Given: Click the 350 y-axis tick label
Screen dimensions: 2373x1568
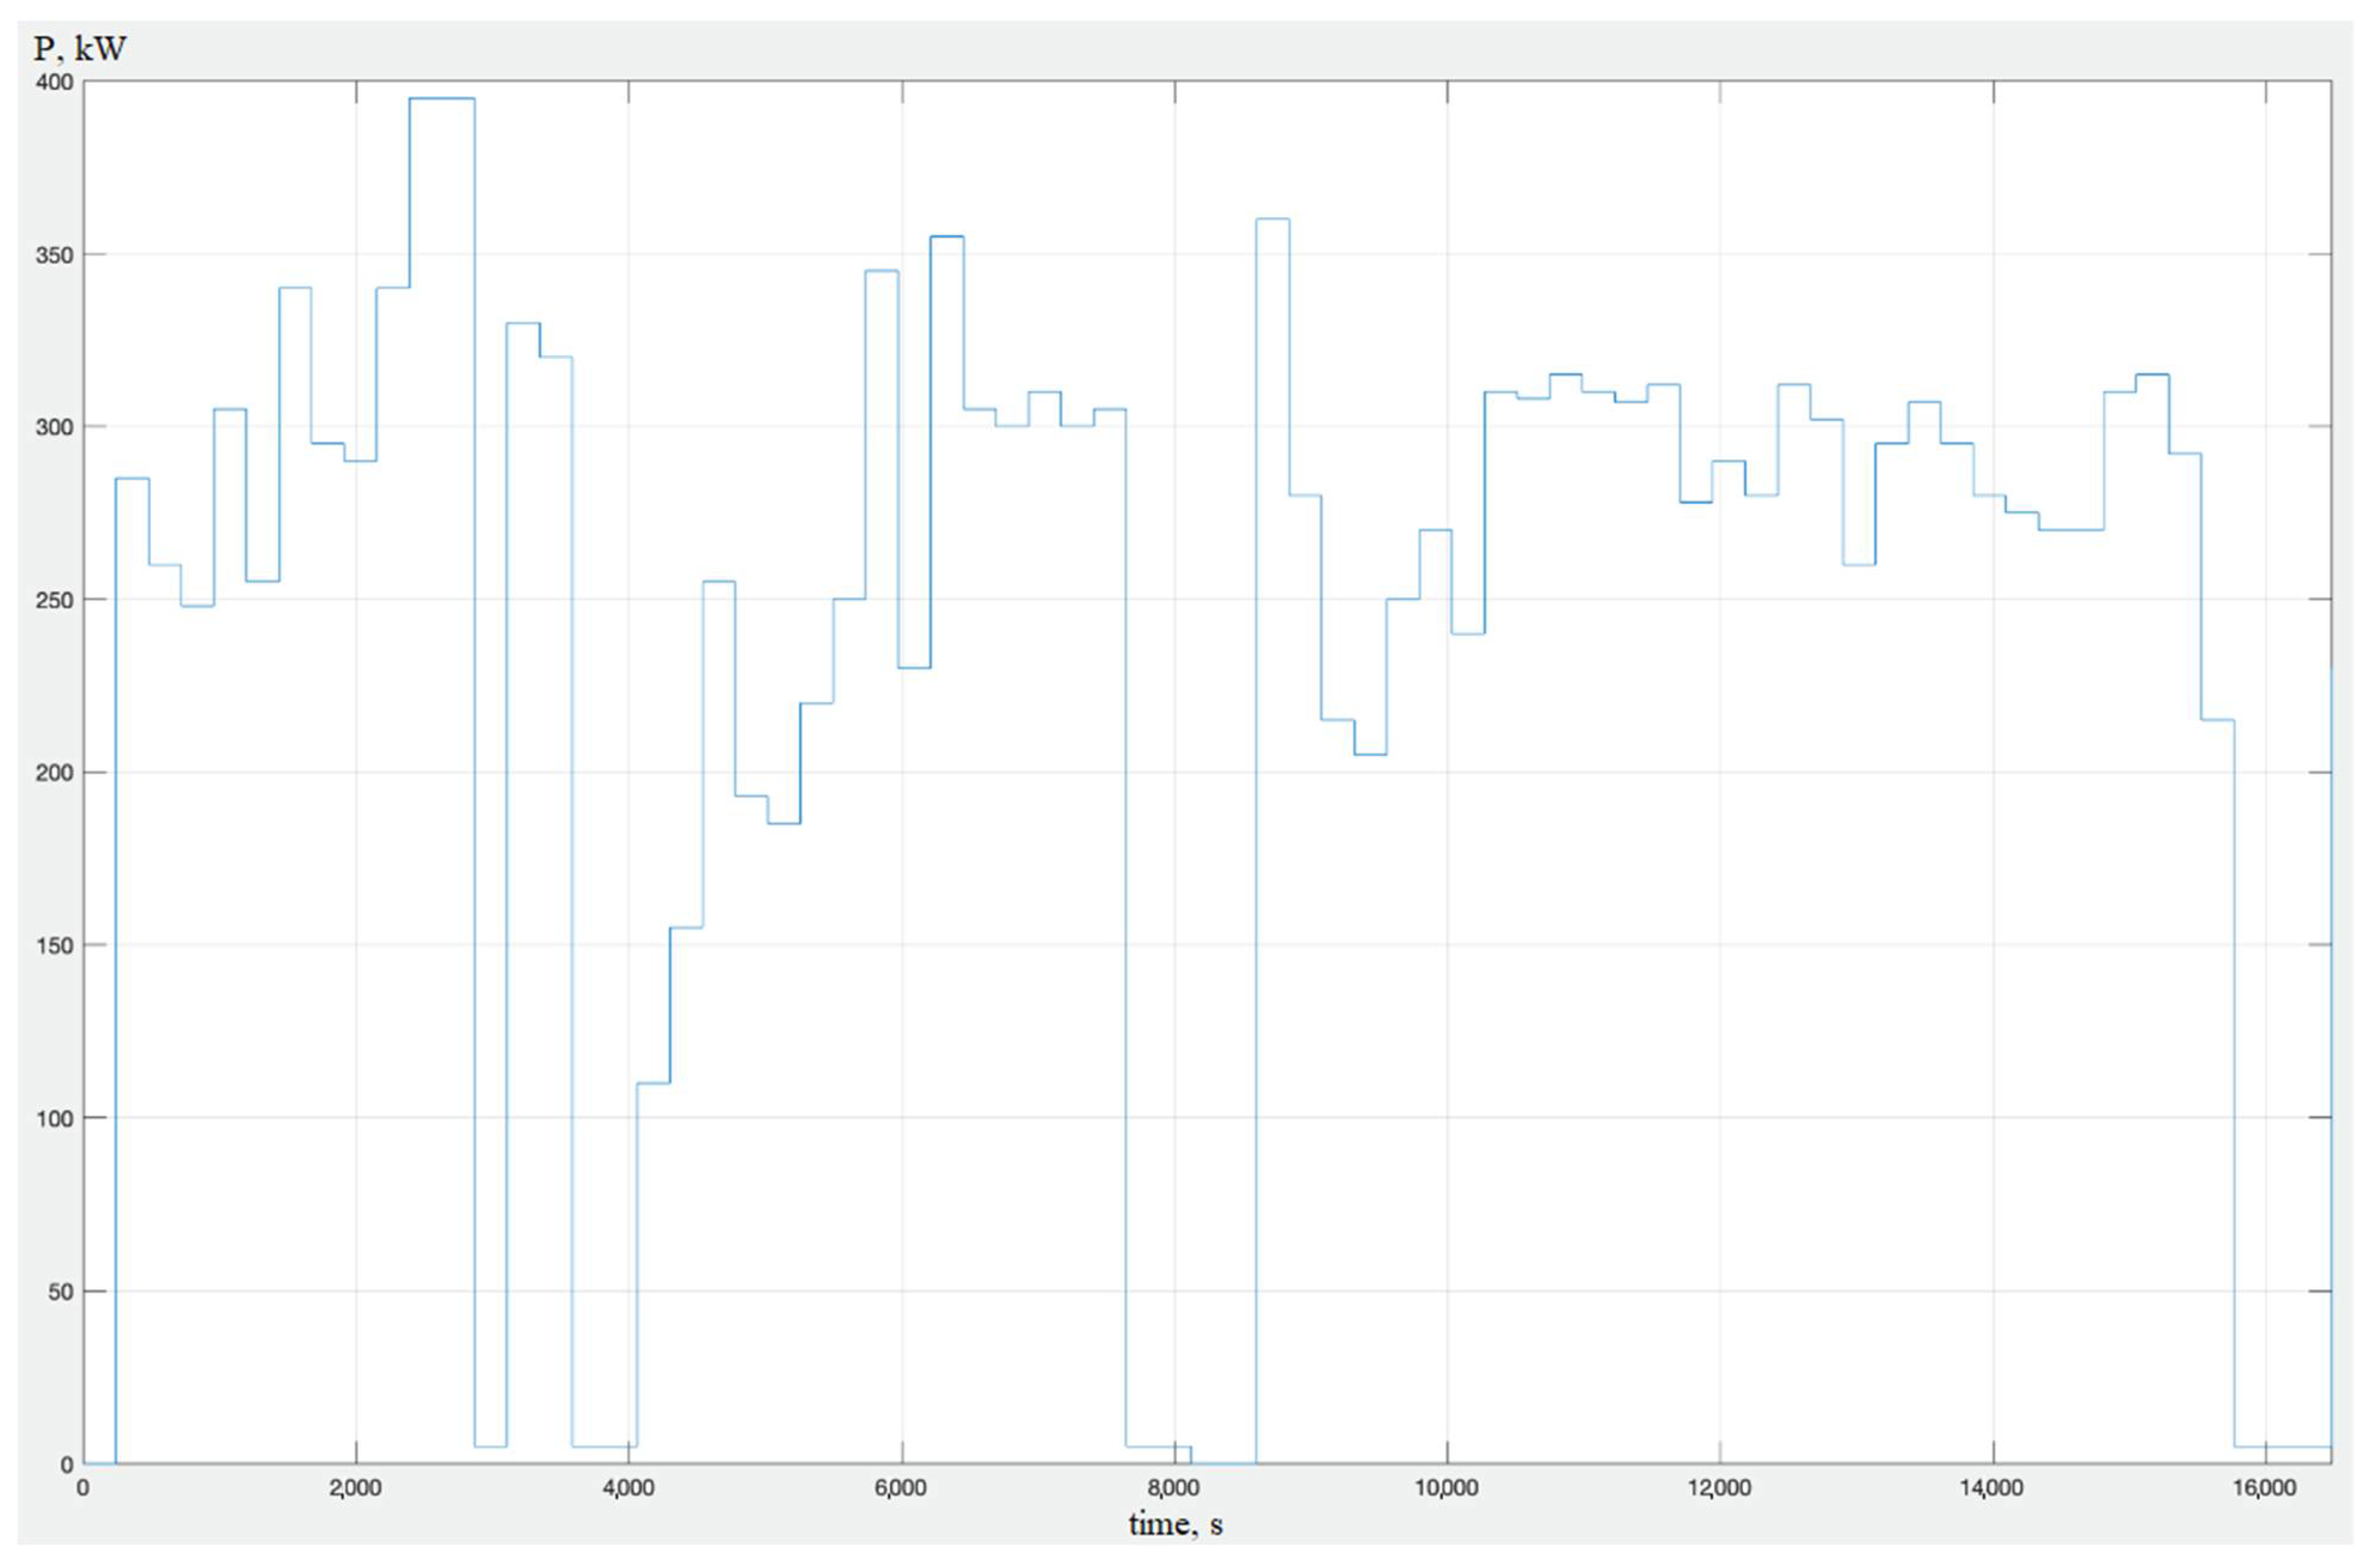Looking at the screenshot, I should pos(55,255).
